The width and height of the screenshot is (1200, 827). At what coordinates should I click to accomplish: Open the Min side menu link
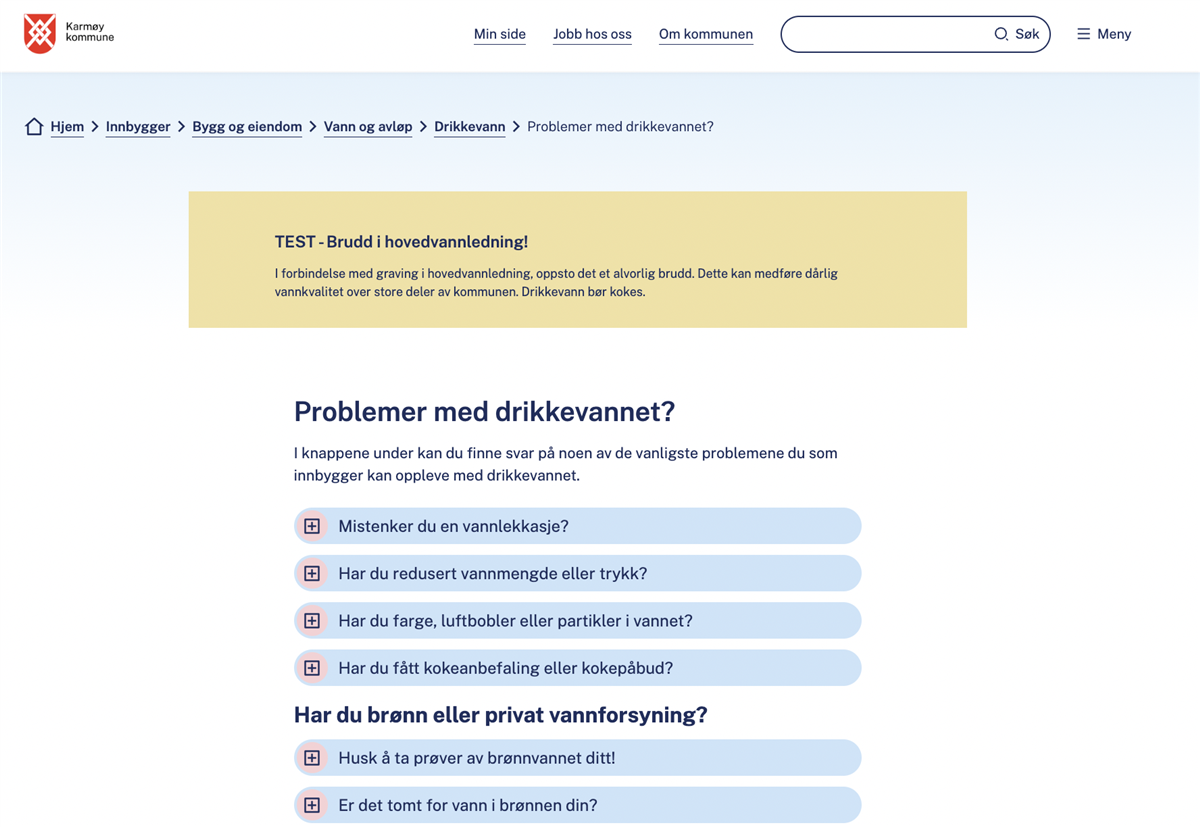pyautogui.click(x=499, y=34)
